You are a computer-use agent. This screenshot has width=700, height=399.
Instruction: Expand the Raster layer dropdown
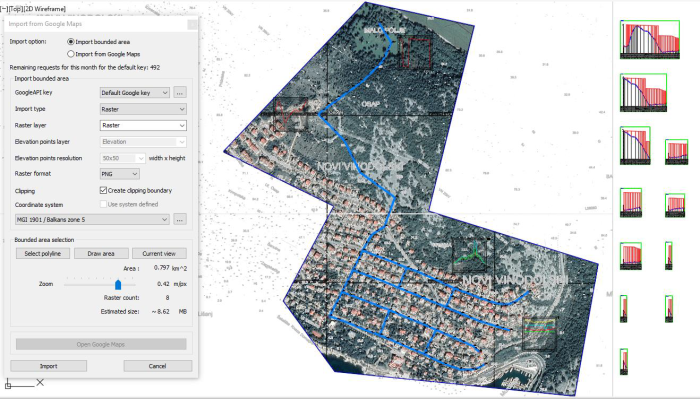[x=143, y=125]
